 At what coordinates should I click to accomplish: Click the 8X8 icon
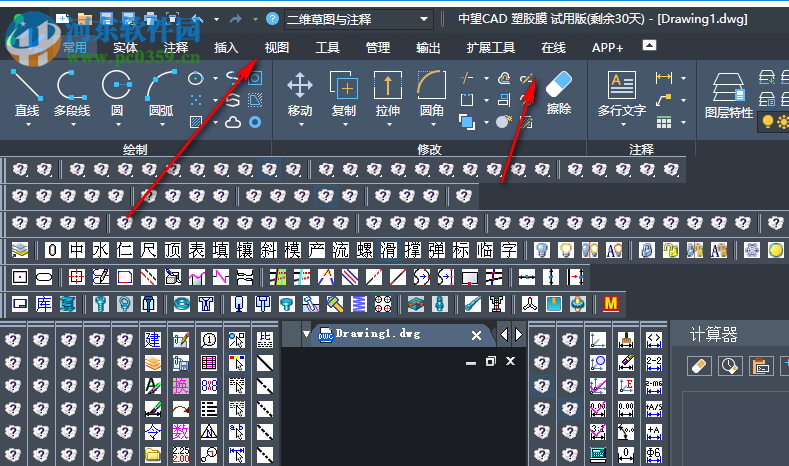tap(209, 386)
